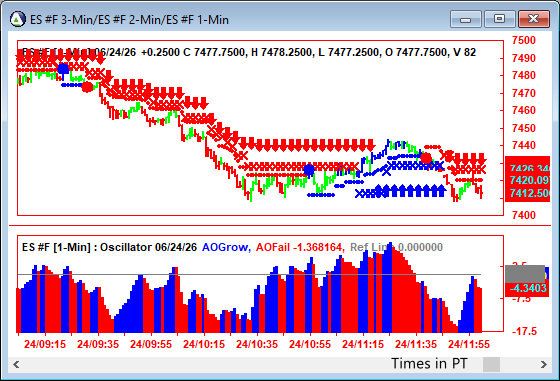The image size is (560, 381).
Task: Click the 7400 price axis label
Action: (524, 215)
